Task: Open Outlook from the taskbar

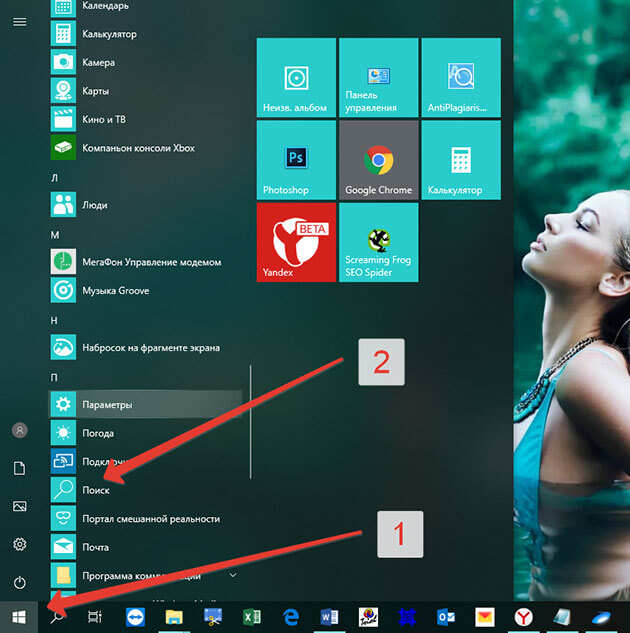Action: 446,617
